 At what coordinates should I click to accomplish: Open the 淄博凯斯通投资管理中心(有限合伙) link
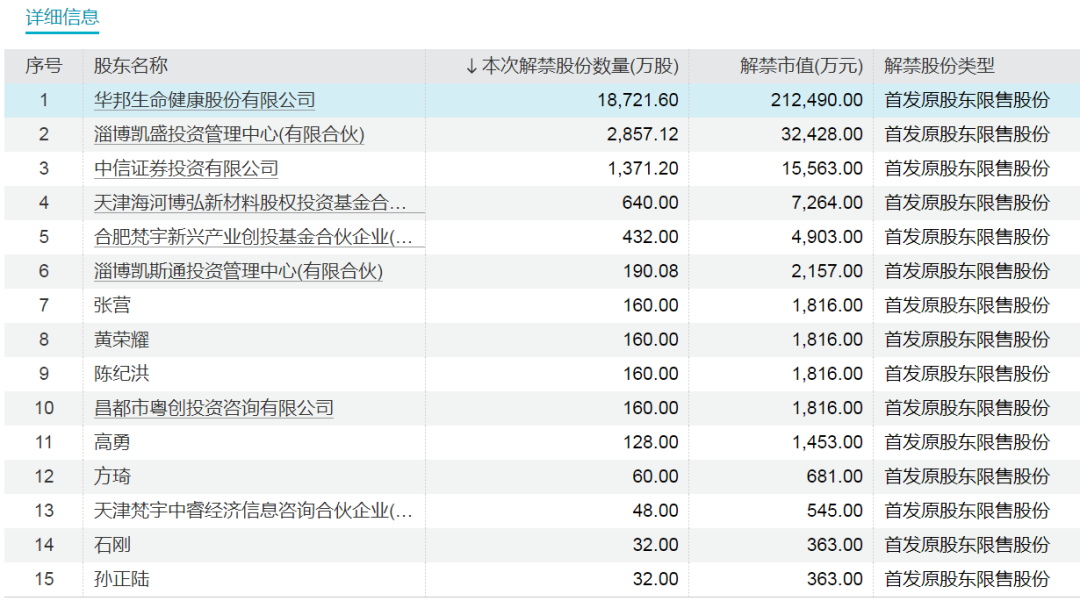point(238,271)
